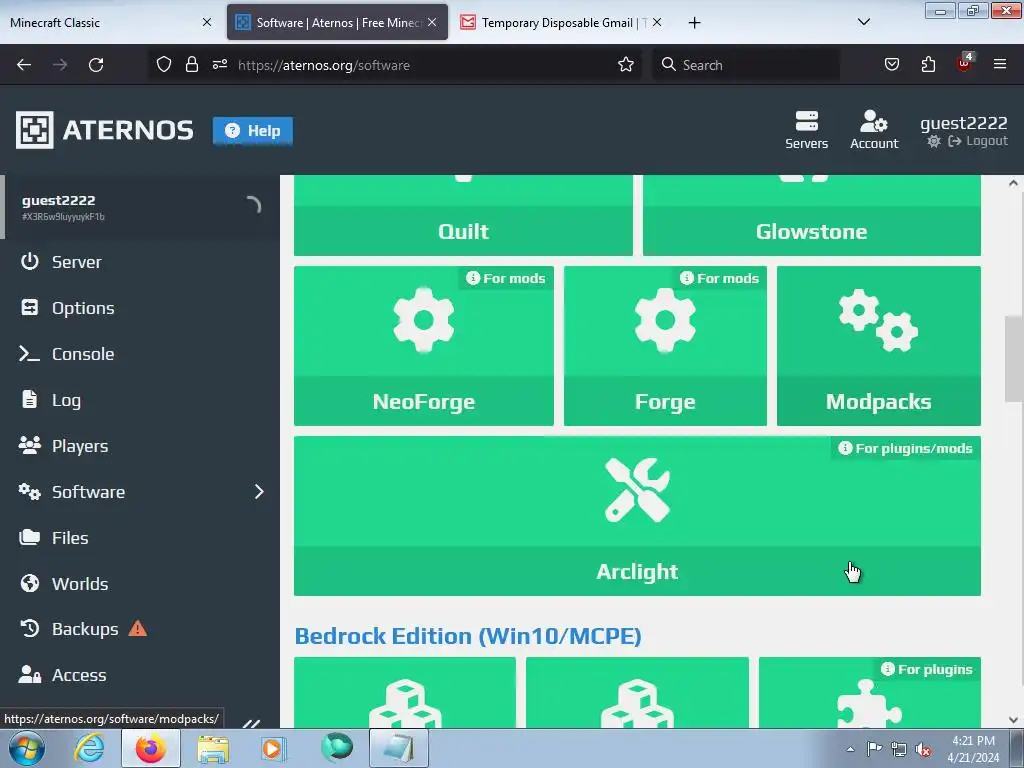Click the 'For plugins/mods' info badge
This screenshot has height=768, width=1024.
[905, 449]
